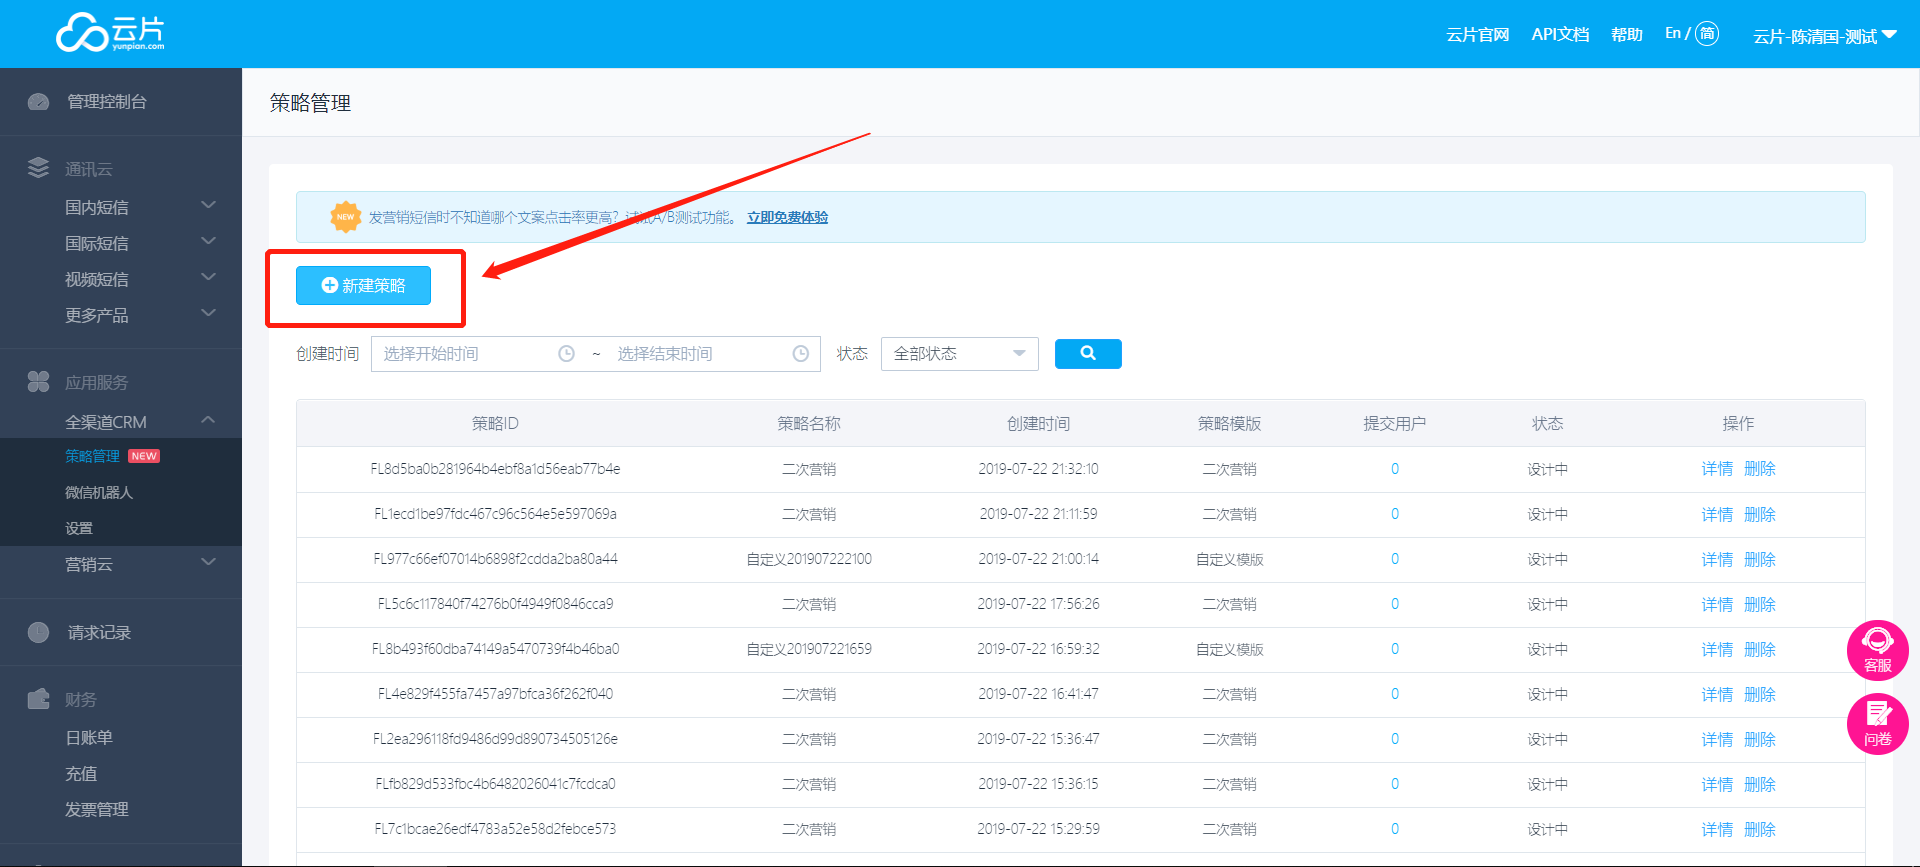1920x867 pixels.
Task: Open 请求记录 in the sidebar
Action: [x=99, y=633]
